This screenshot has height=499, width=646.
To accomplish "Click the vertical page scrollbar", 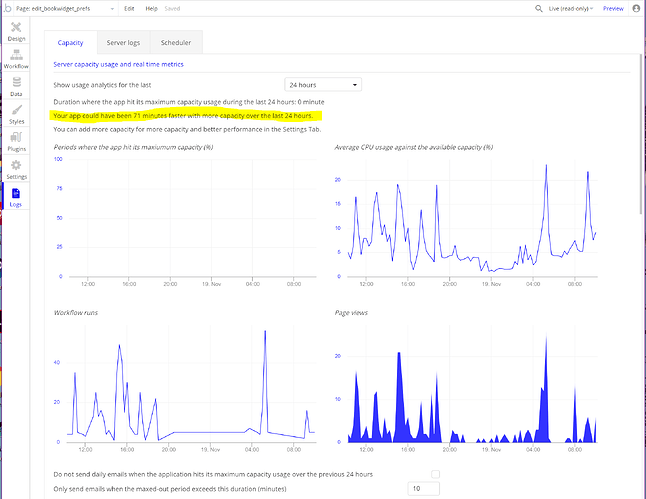I will pos(641,134).
